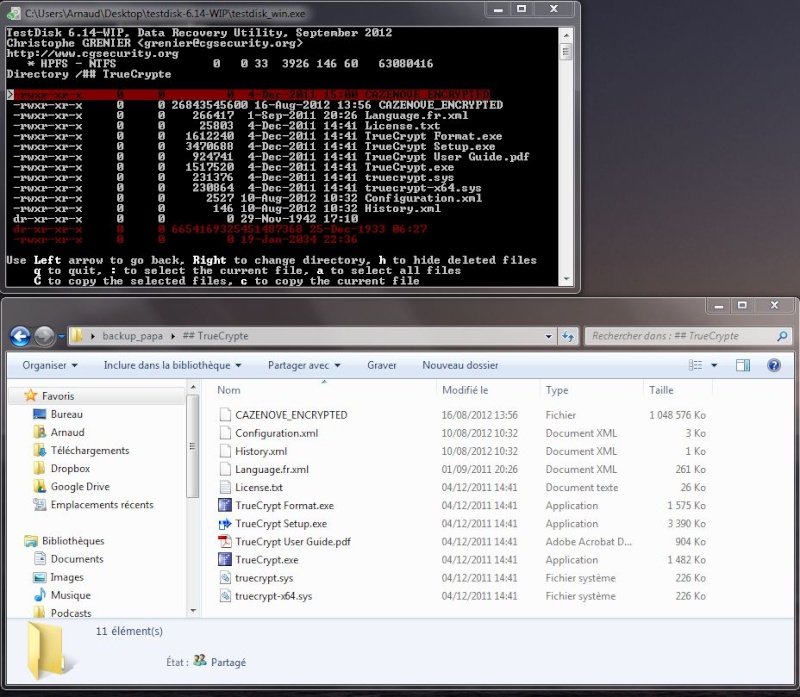Open Bureau in the navigation pane
The height and width of the screenshot is (697, 800).
pyautogui.click(x=66, y=414)
